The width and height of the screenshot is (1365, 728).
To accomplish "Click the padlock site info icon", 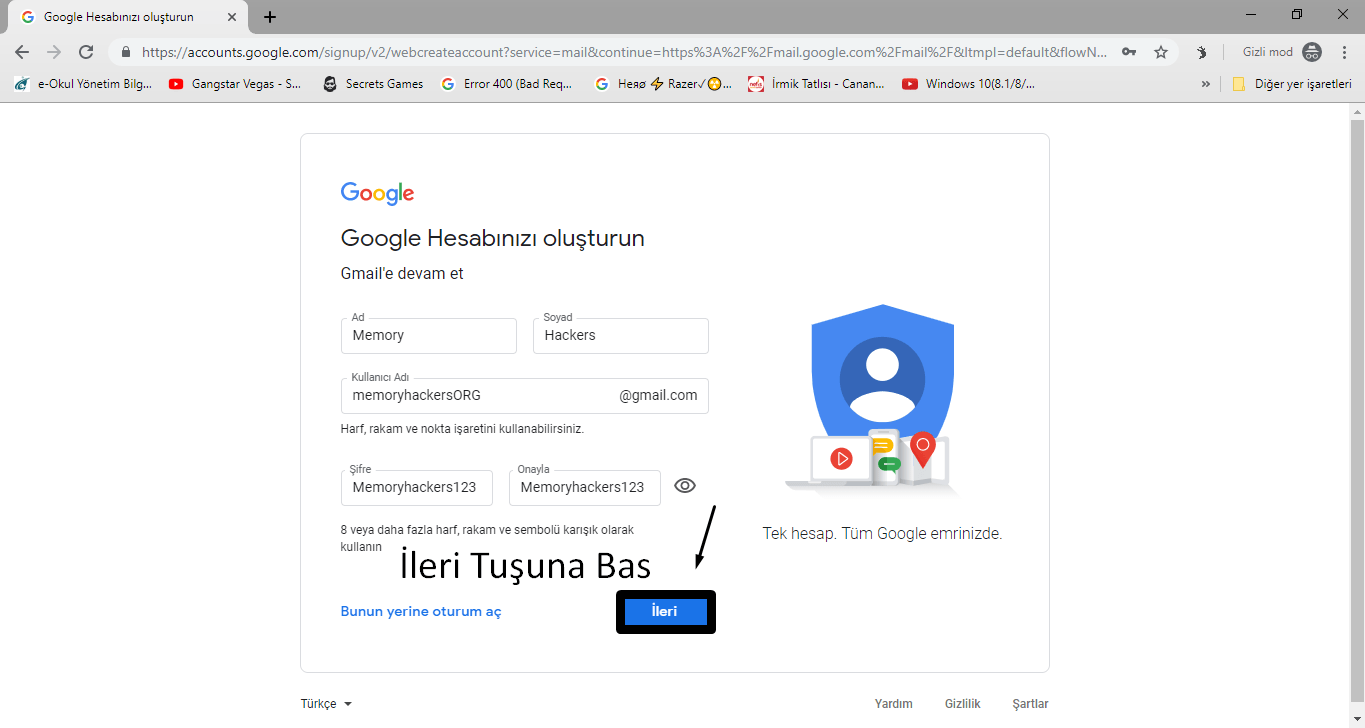I will (x=126, y=52).
